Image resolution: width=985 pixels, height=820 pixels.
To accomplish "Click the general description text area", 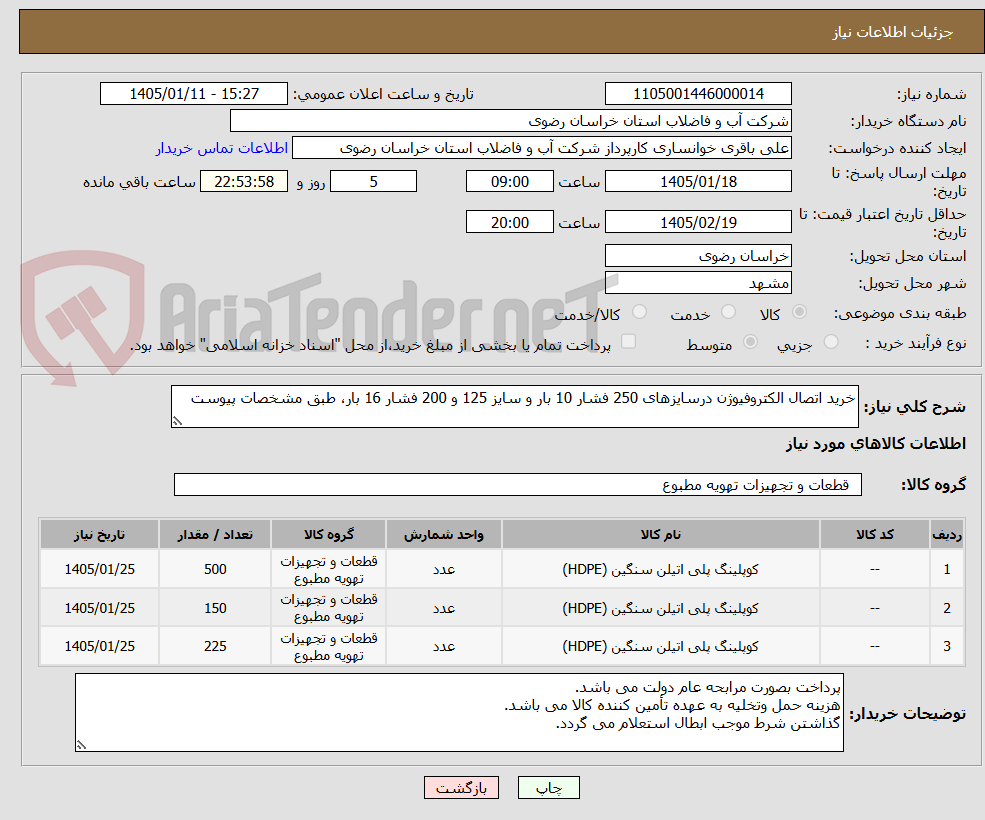I will (514, 407).
